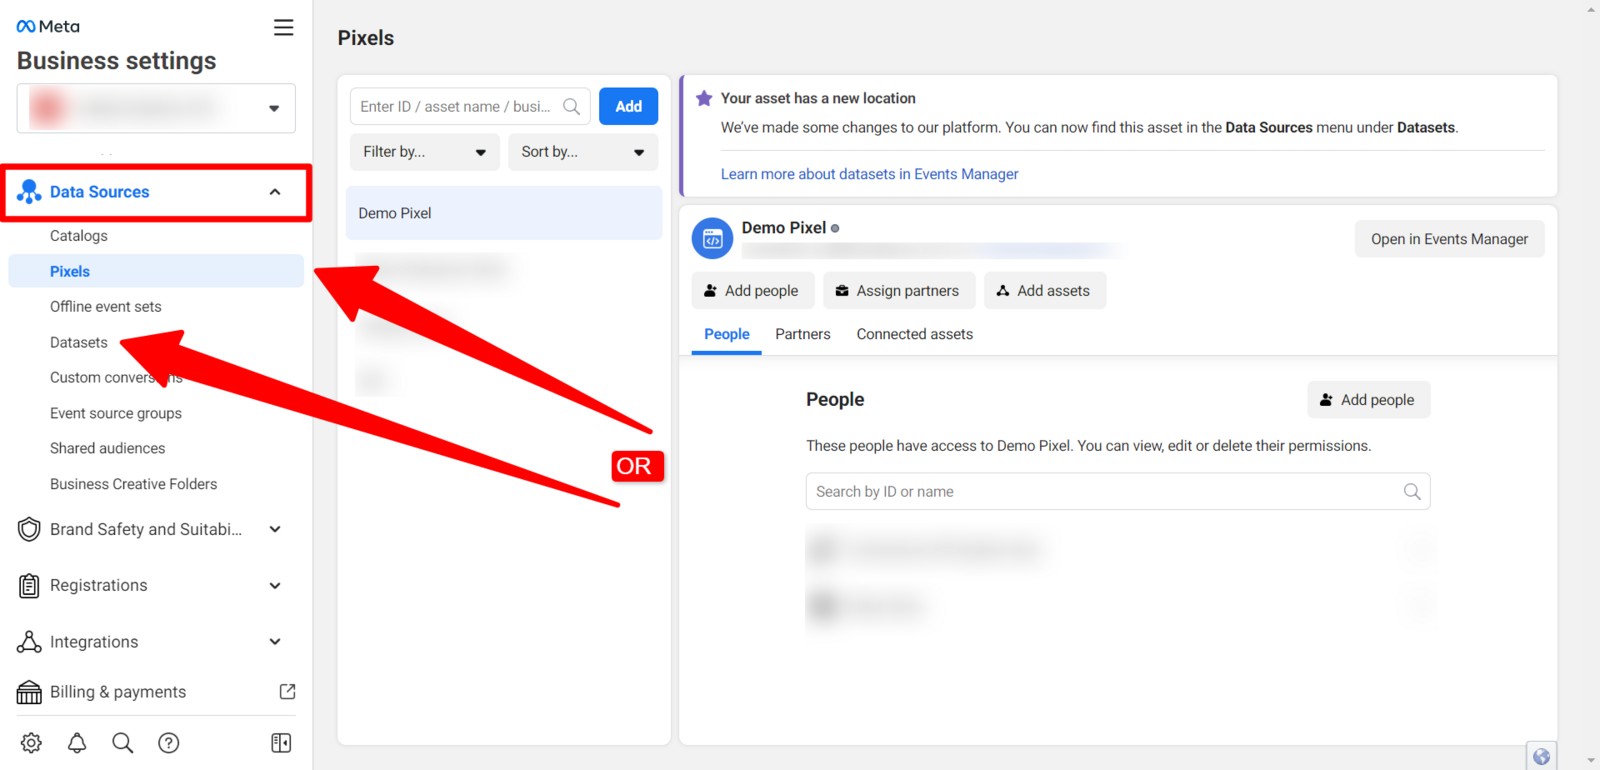This screenshot has height=770, width=1600.
Task: Open the help question mark icon
Action: tap(169, 743)
